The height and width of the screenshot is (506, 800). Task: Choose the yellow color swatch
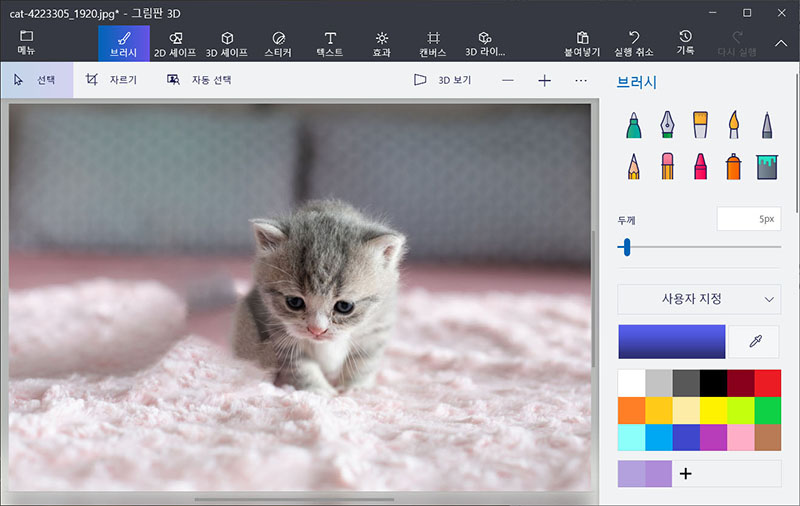tap(713, 410)
